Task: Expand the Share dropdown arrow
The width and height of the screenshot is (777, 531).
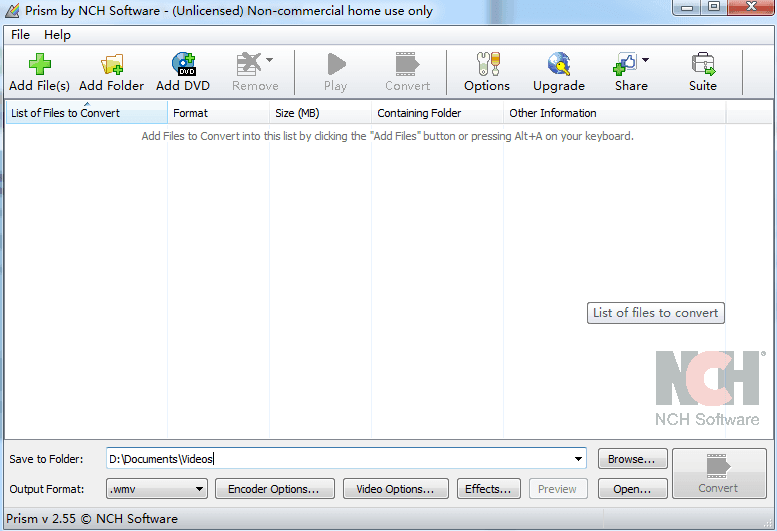Action: pyautogui.click(x=645, y=60)
